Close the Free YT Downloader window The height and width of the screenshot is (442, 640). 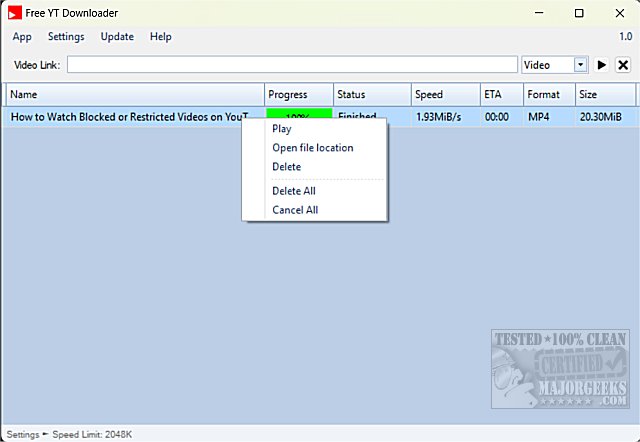[620, 13]
